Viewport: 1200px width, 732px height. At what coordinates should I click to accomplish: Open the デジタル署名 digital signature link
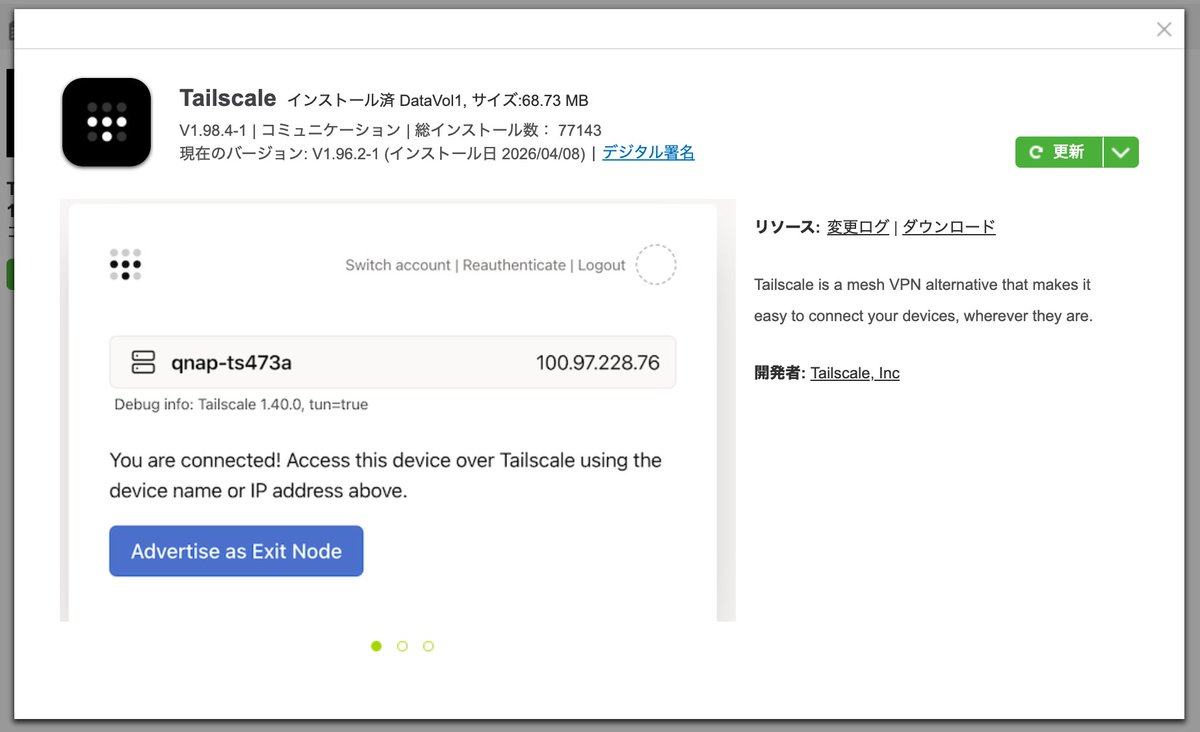[648, 153]
